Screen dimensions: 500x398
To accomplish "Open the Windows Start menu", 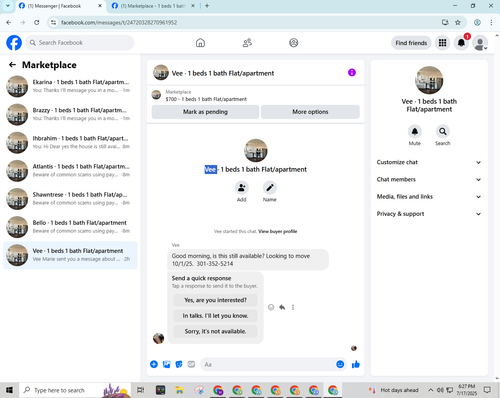I will pos(9,390).
